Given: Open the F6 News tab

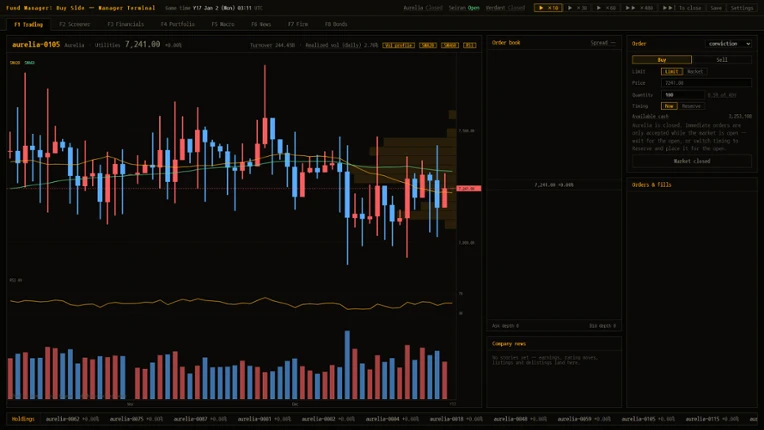Looking at the screenshot, I should (261, 24).
